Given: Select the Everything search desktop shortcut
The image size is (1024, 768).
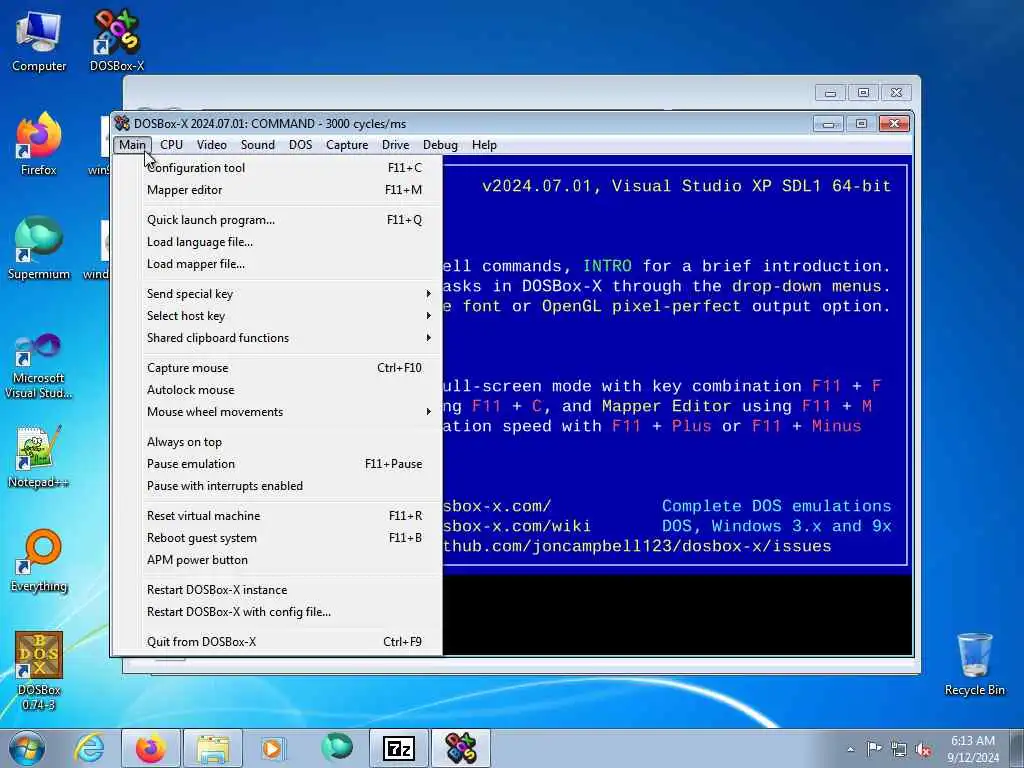Looking at the screenshot, I should coord(39,561).
